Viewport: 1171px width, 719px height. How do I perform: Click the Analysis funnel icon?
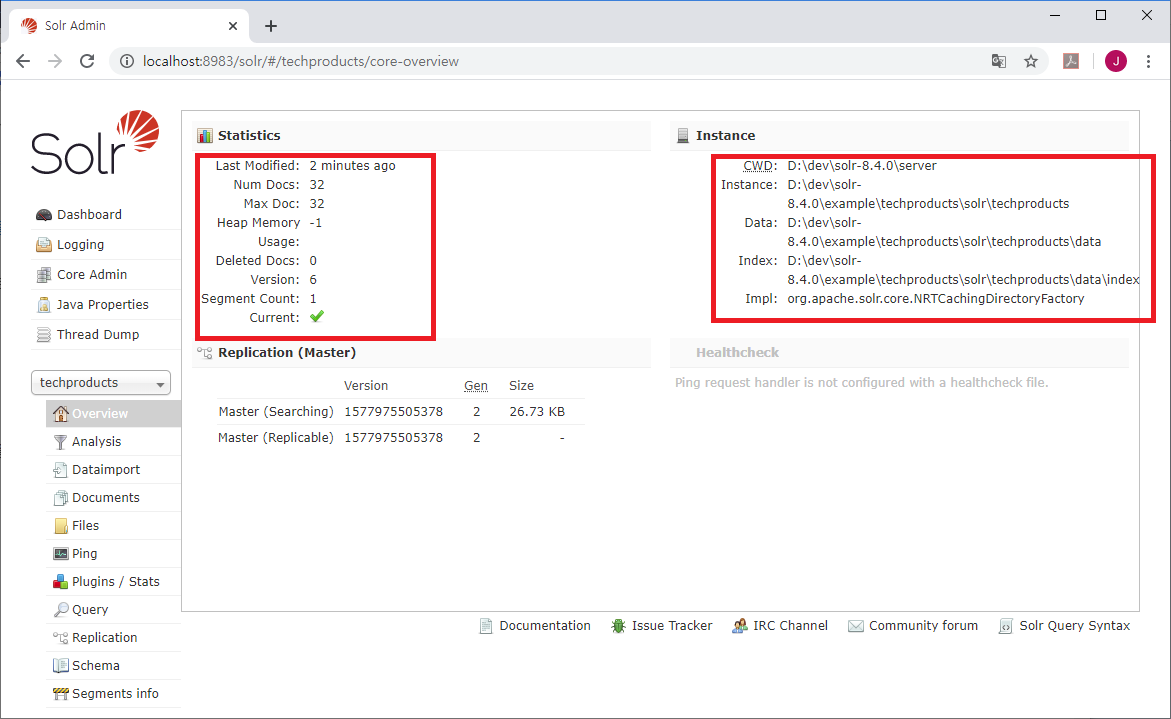(x=60, y=442)
